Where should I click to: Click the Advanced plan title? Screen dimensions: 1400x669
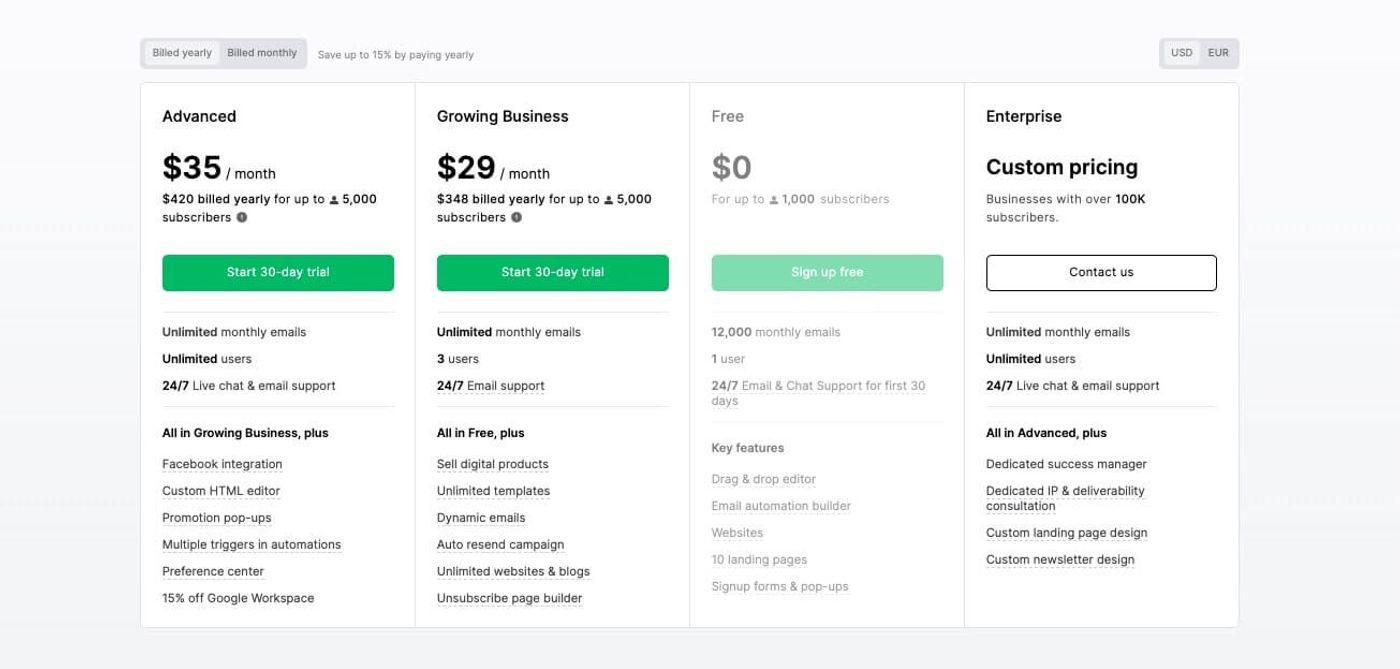pos(199,116)
